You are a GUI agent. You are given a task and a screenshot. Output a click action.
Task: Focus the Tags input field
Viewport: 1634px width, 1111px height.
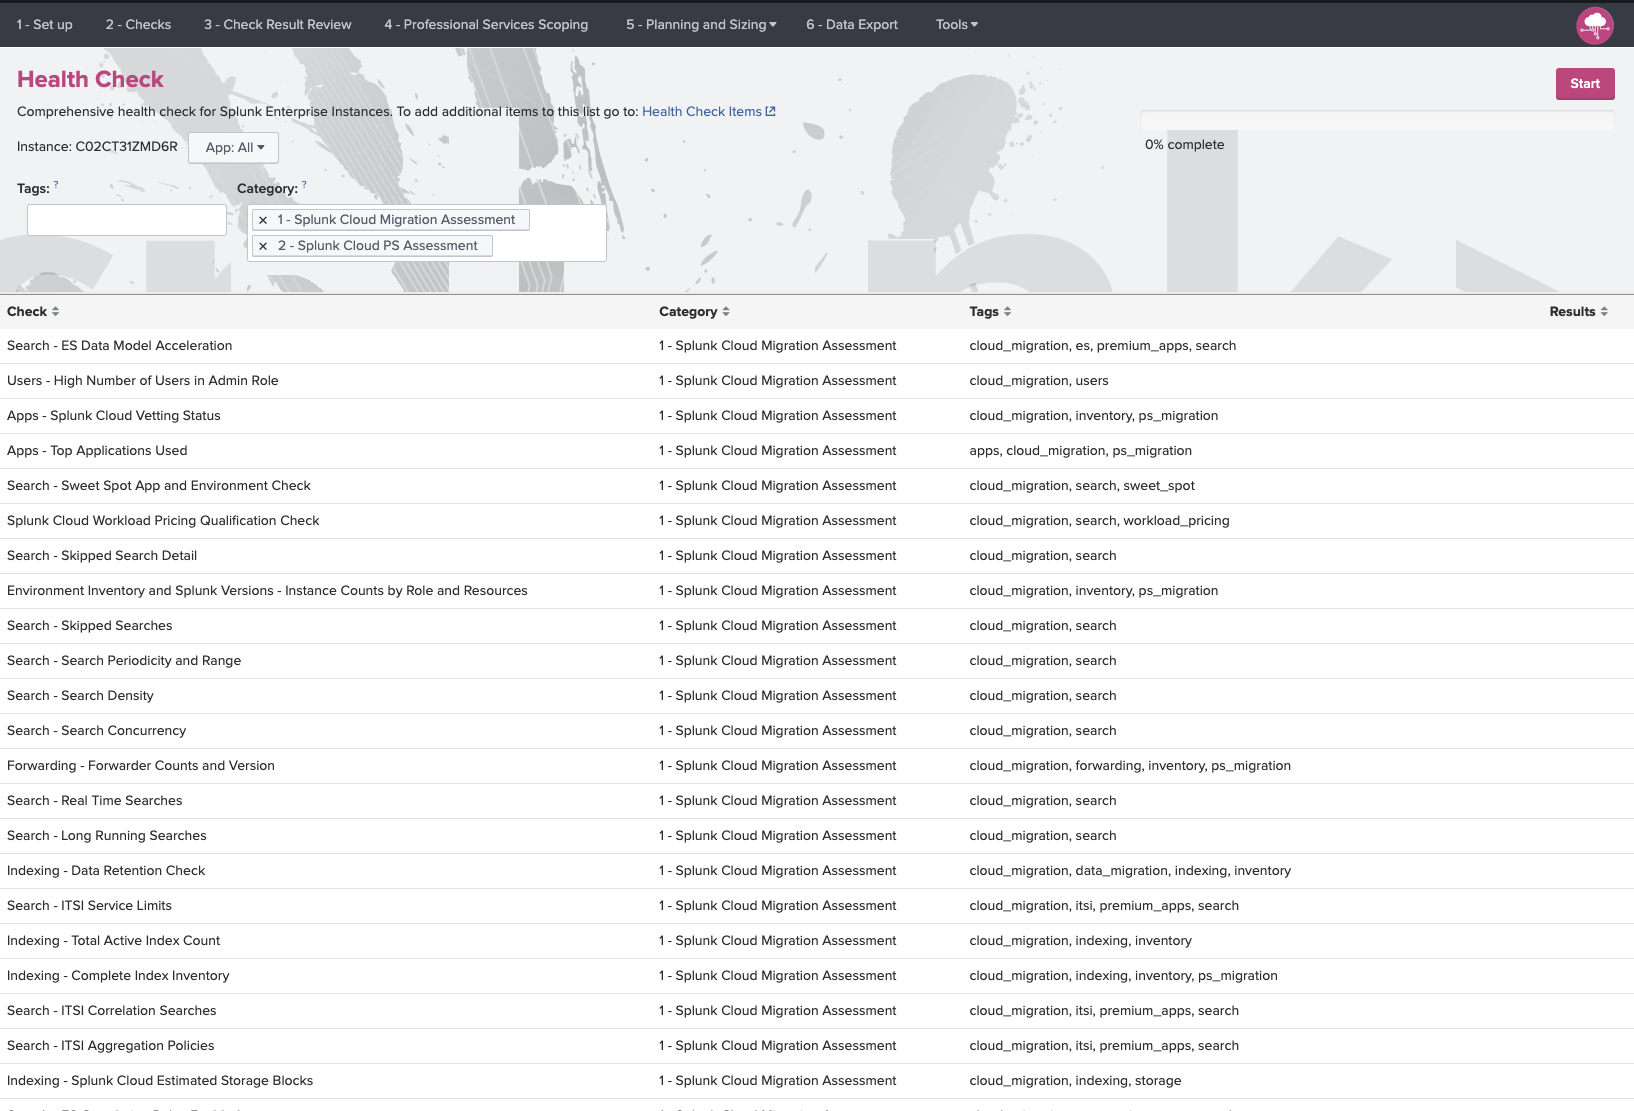127,220
